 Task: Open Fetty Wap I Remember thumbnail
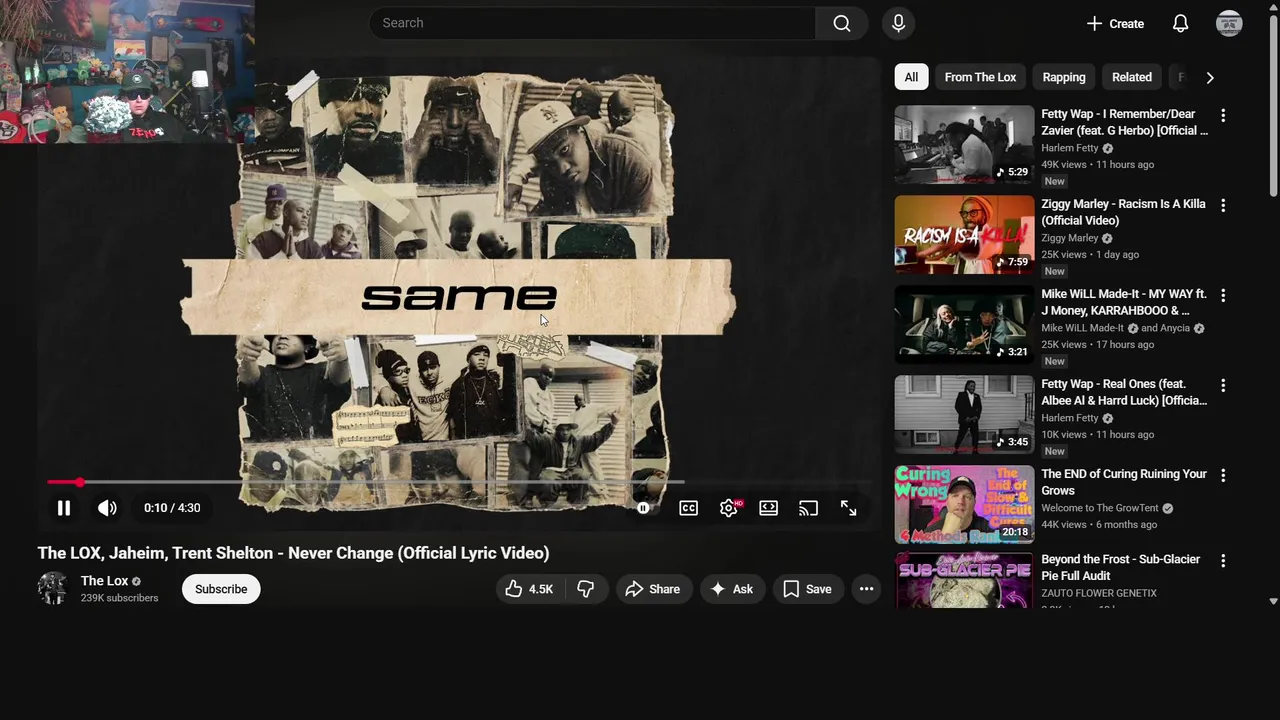pos(964,144)
